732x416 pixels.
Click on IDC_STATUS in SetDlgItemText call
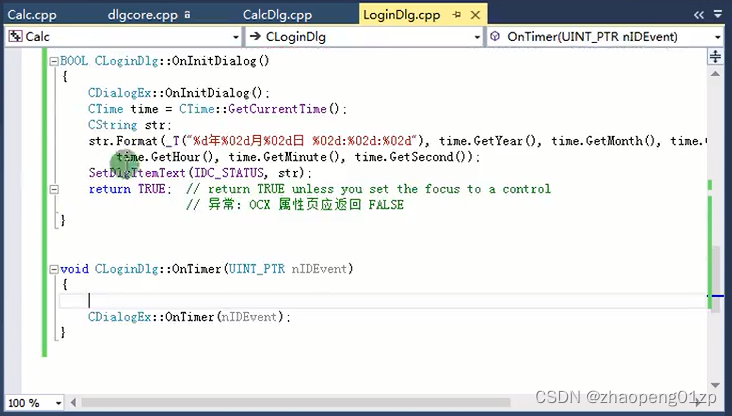pyautogui.click(x=229, y=173)
